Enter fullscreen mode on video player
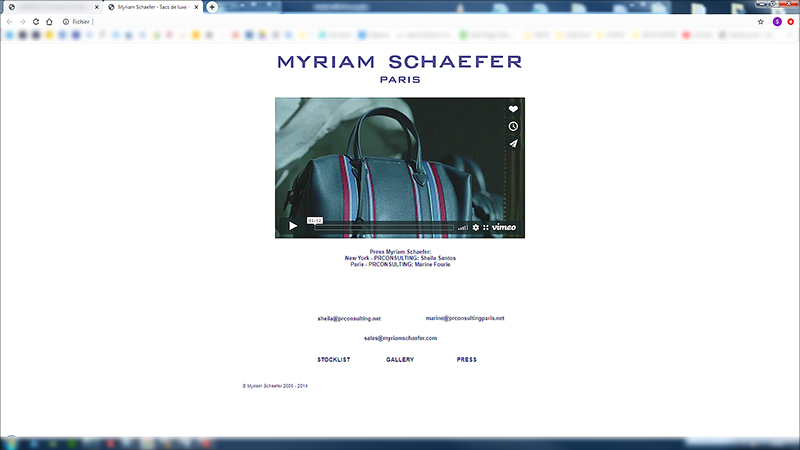Screen dimensions: 800x450 [485, 227]
